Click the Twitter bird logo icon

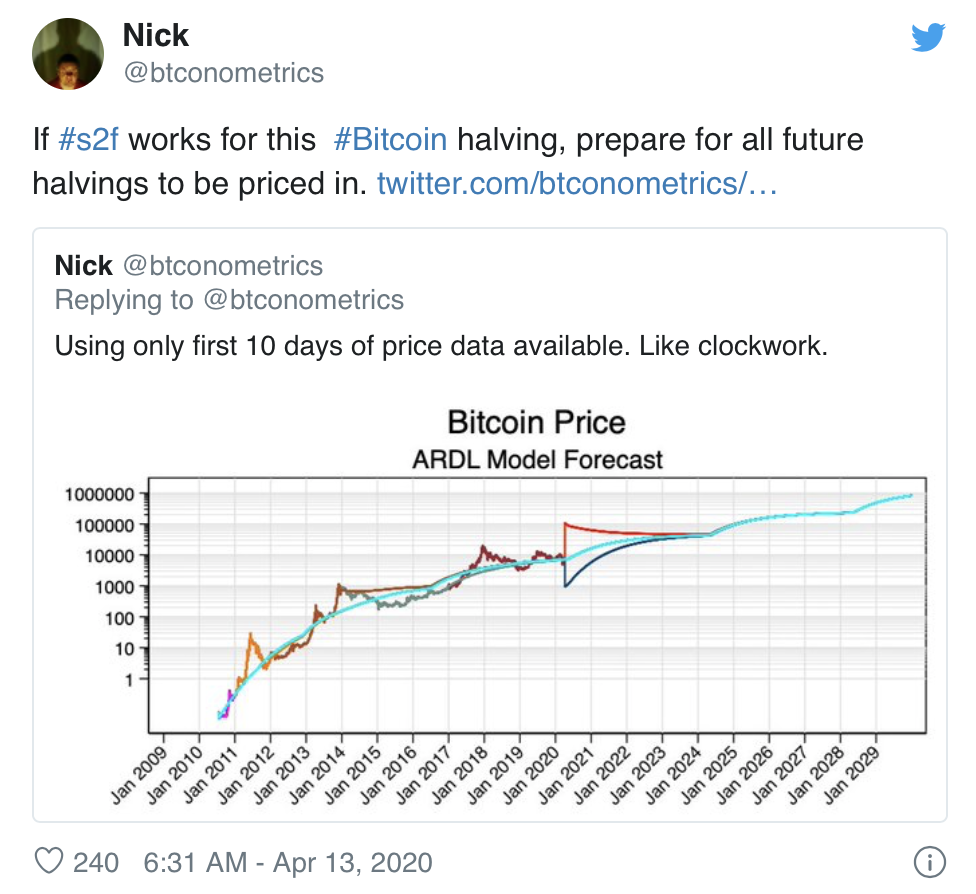tap(928, 37)
